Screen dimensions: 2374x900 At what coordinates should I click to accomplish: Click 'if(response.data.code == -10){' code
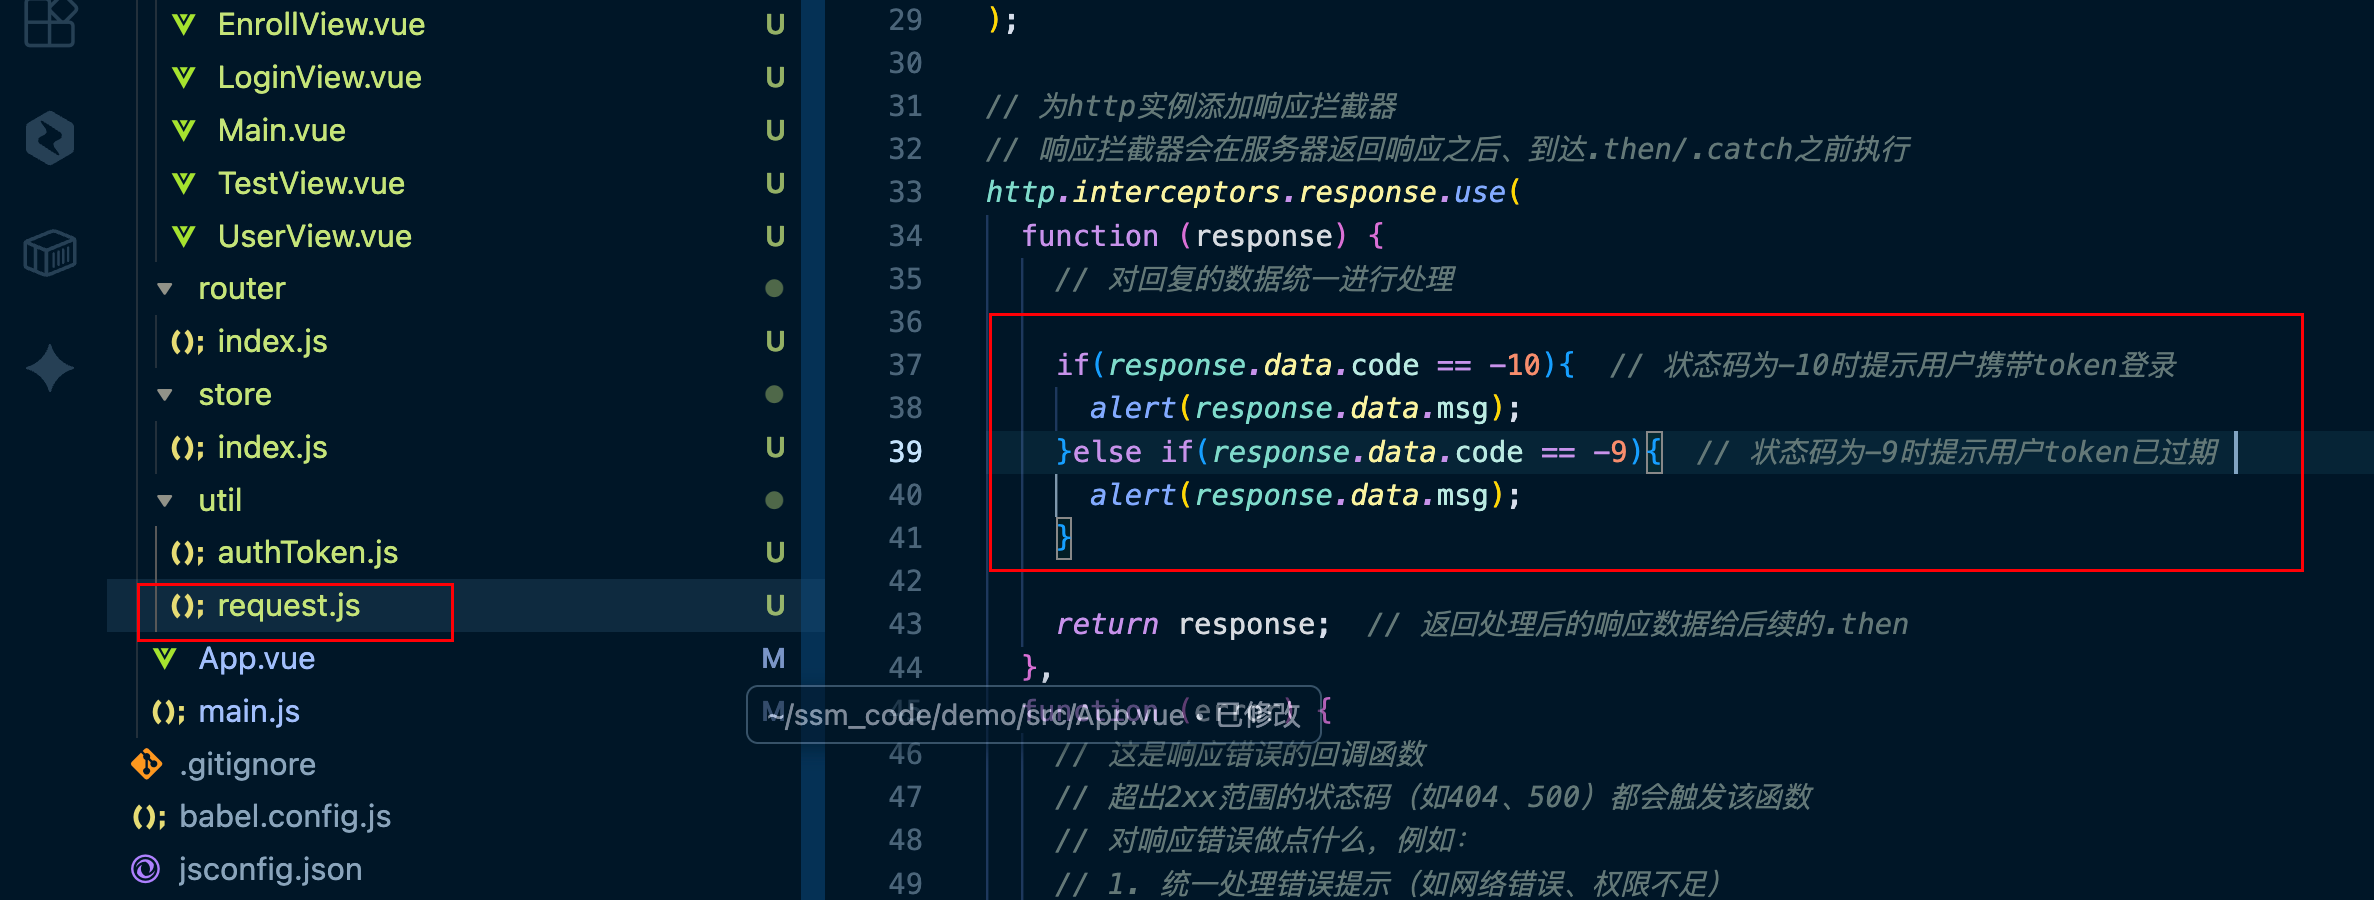click(1316, 365)
